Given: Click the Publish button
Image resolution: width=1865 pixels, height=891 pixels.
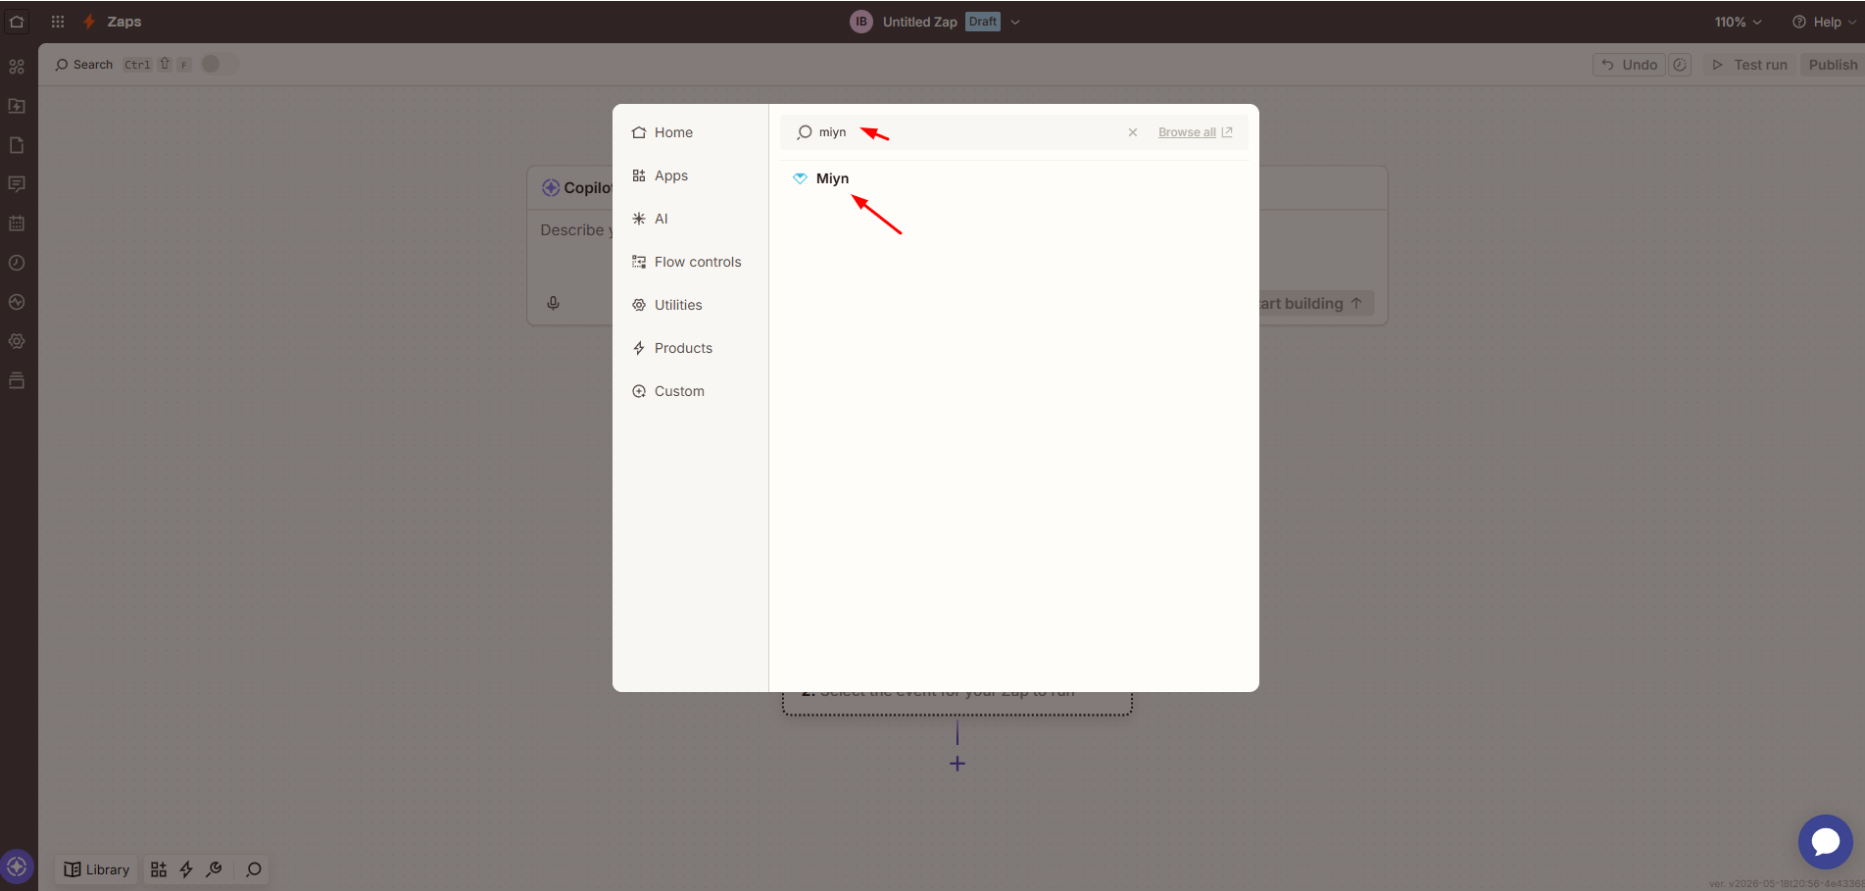Looking at the screenshot, I should pyautogui.click(x=1832, y=65).
